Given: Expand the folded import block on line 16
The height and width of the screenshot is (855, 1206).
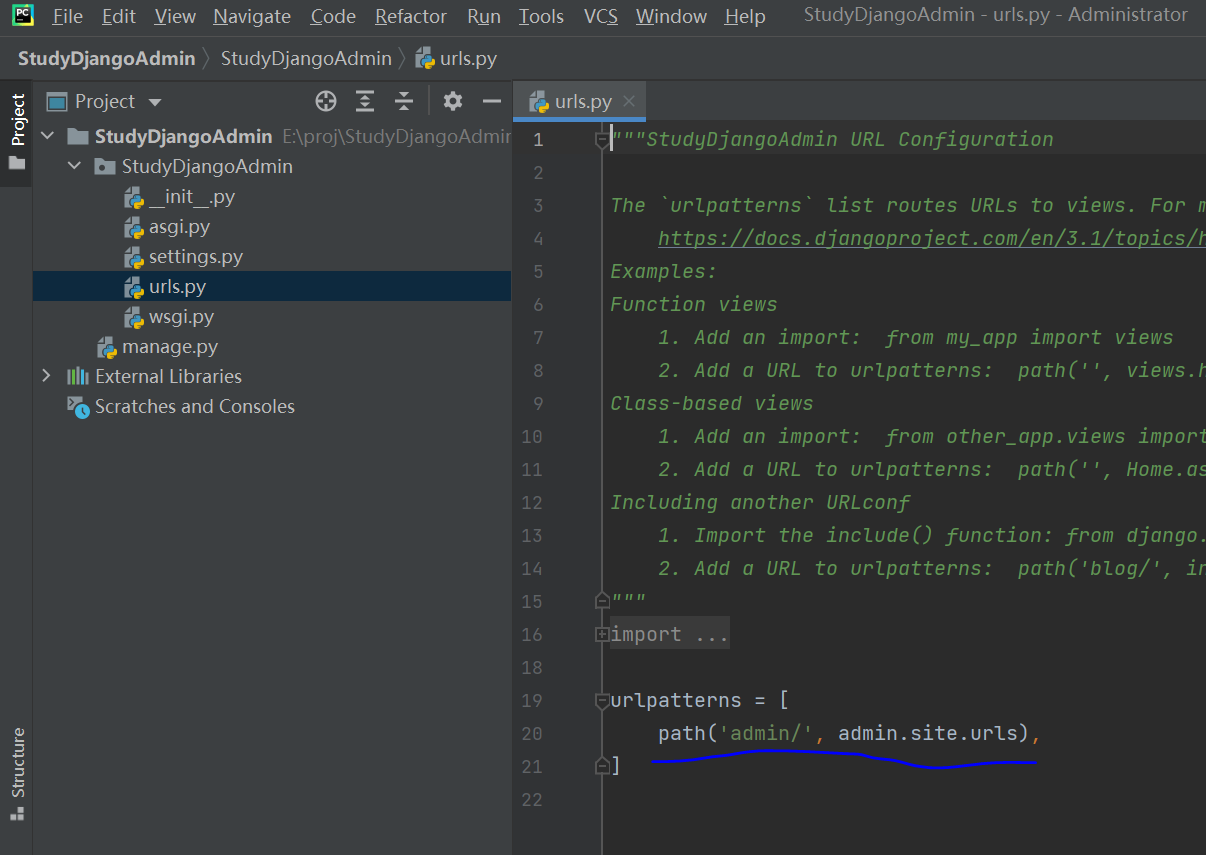Looking at the screenshot, I should tap(602, 634).
